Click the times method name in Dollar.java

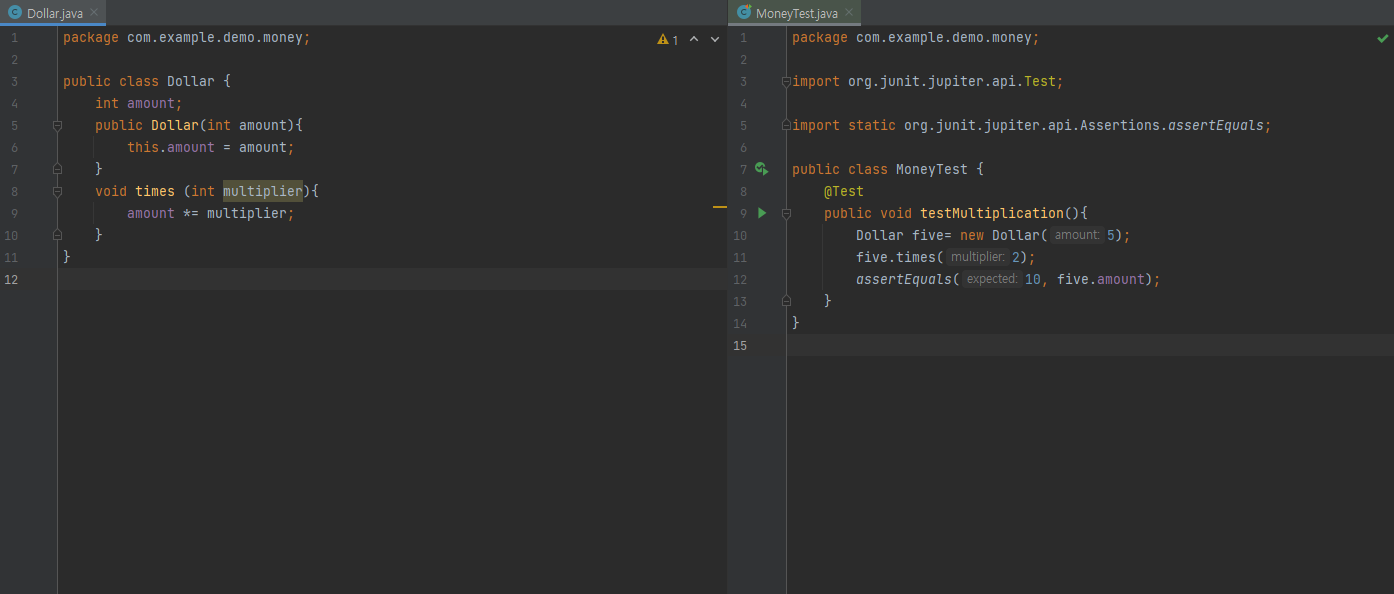155,191
